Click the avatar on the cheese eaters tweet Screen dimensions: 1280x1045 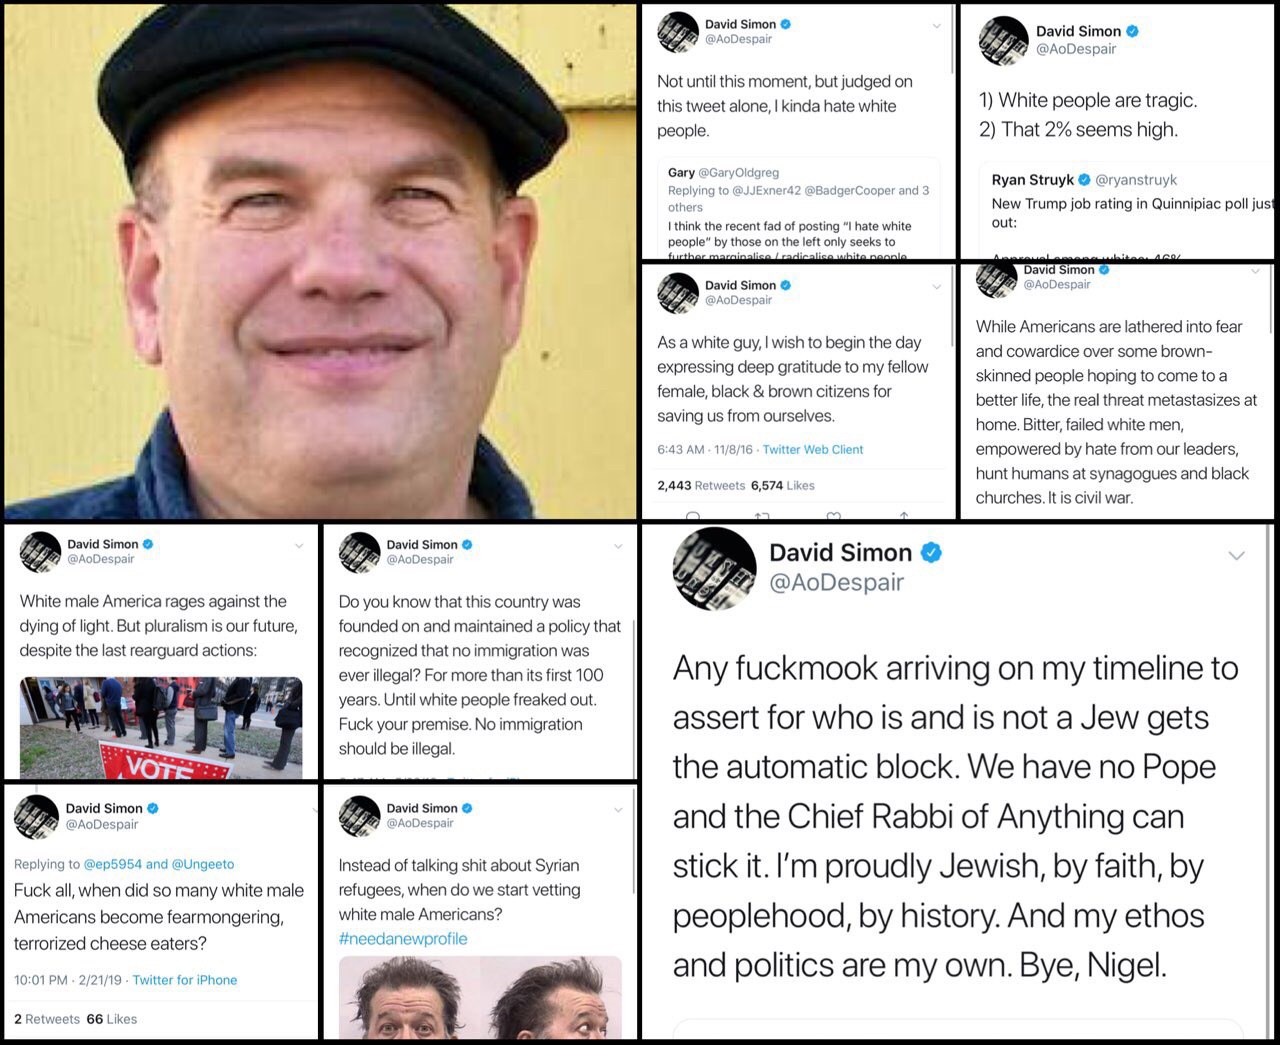point(36,816)
